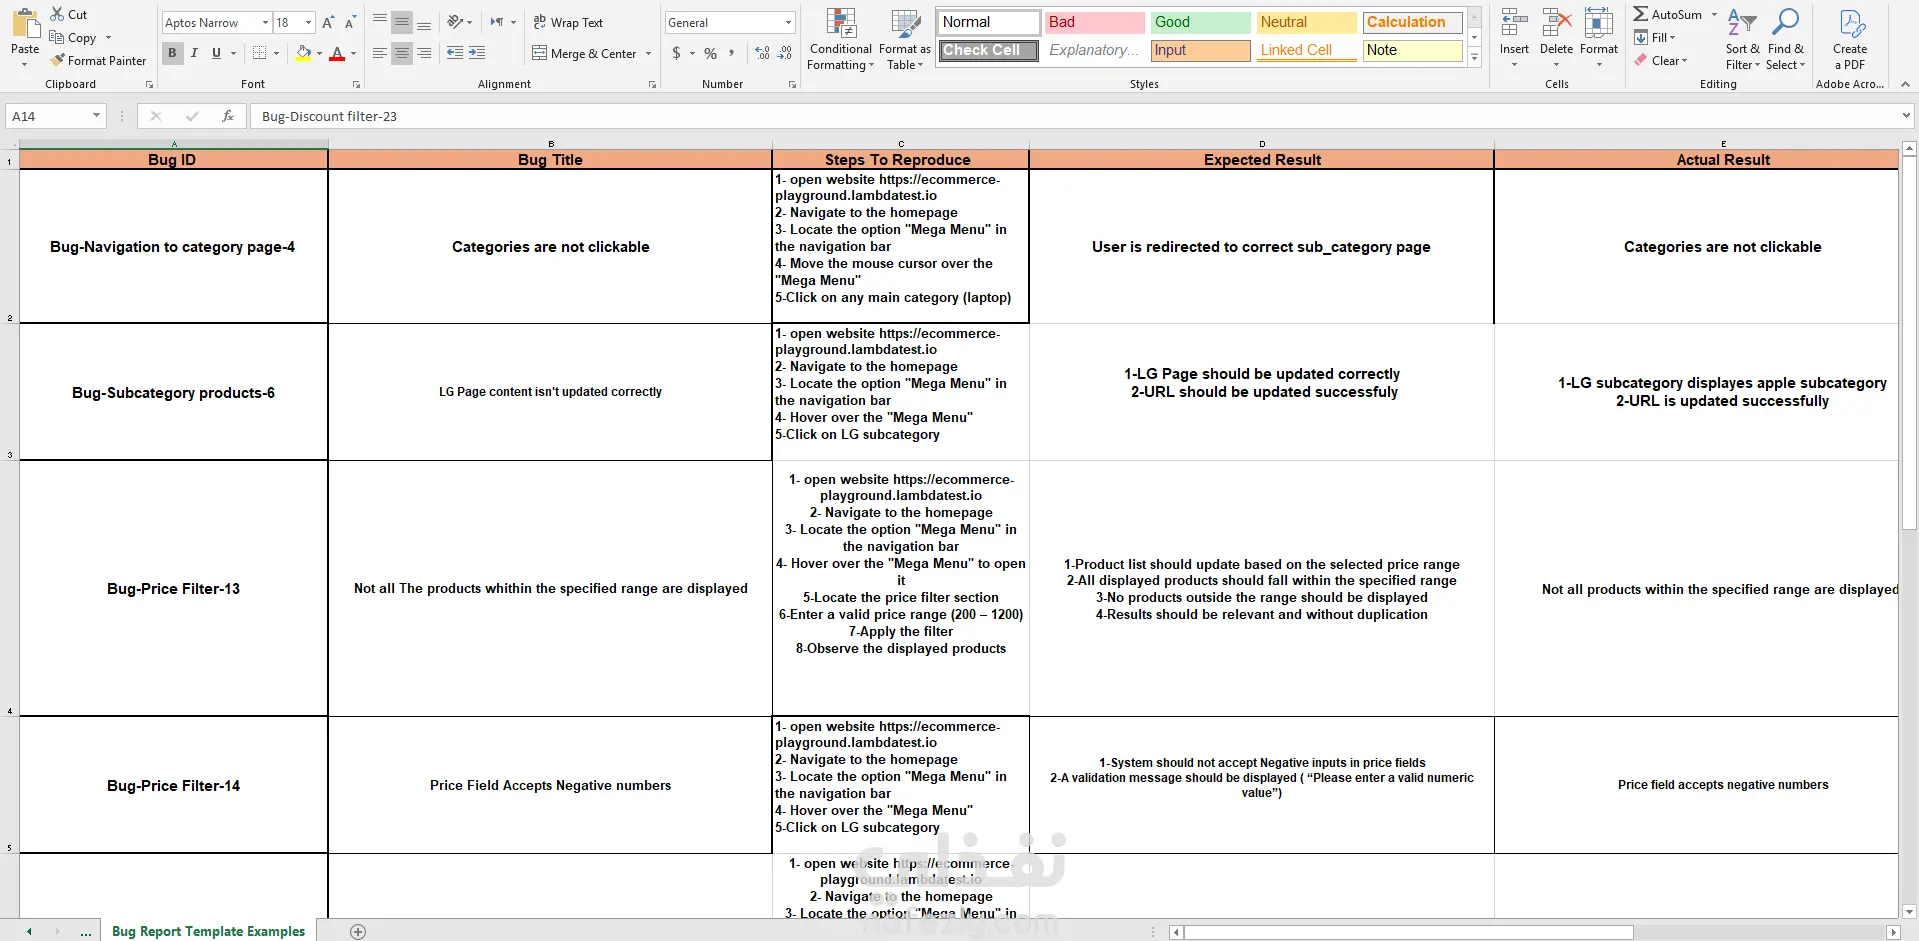
Task: Decrease decimal places
Action: pyautogui.click(x=785, y=53)
